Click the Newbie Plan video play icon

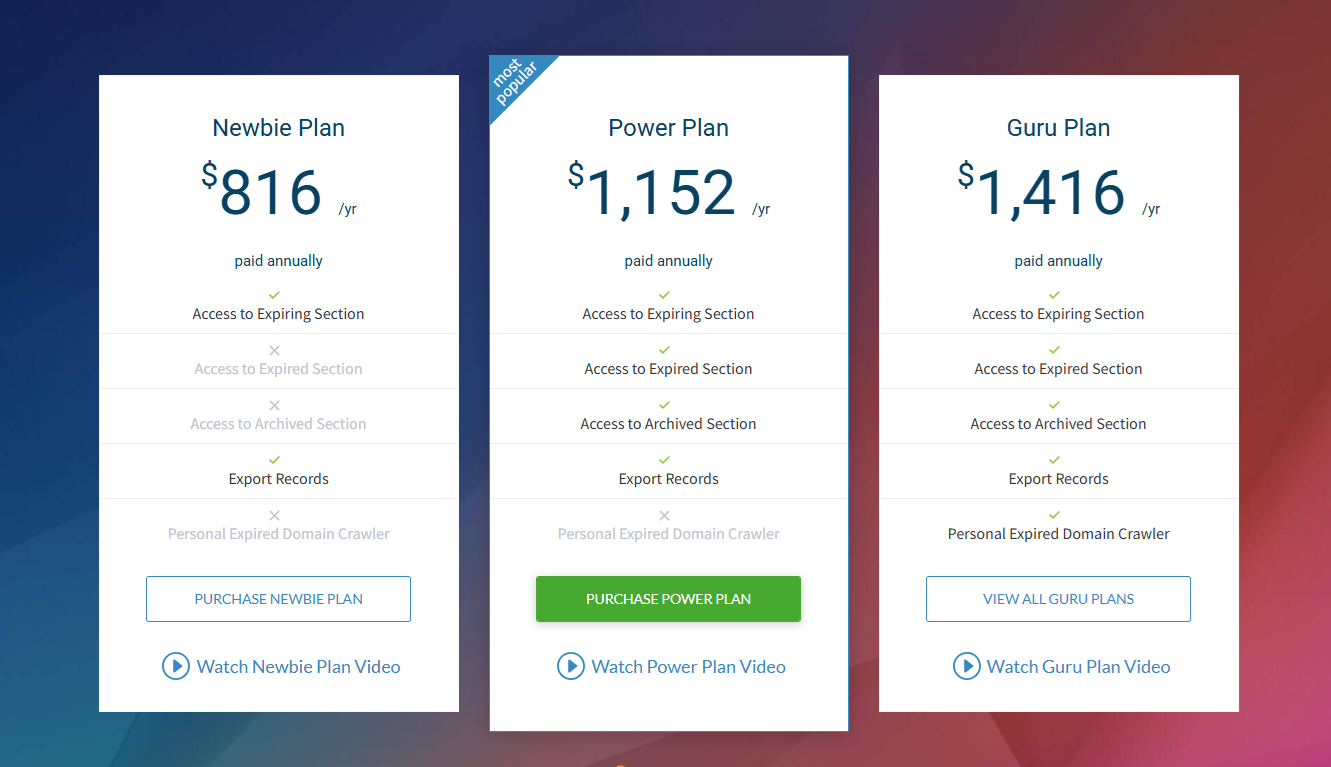[x=175, y=666]
